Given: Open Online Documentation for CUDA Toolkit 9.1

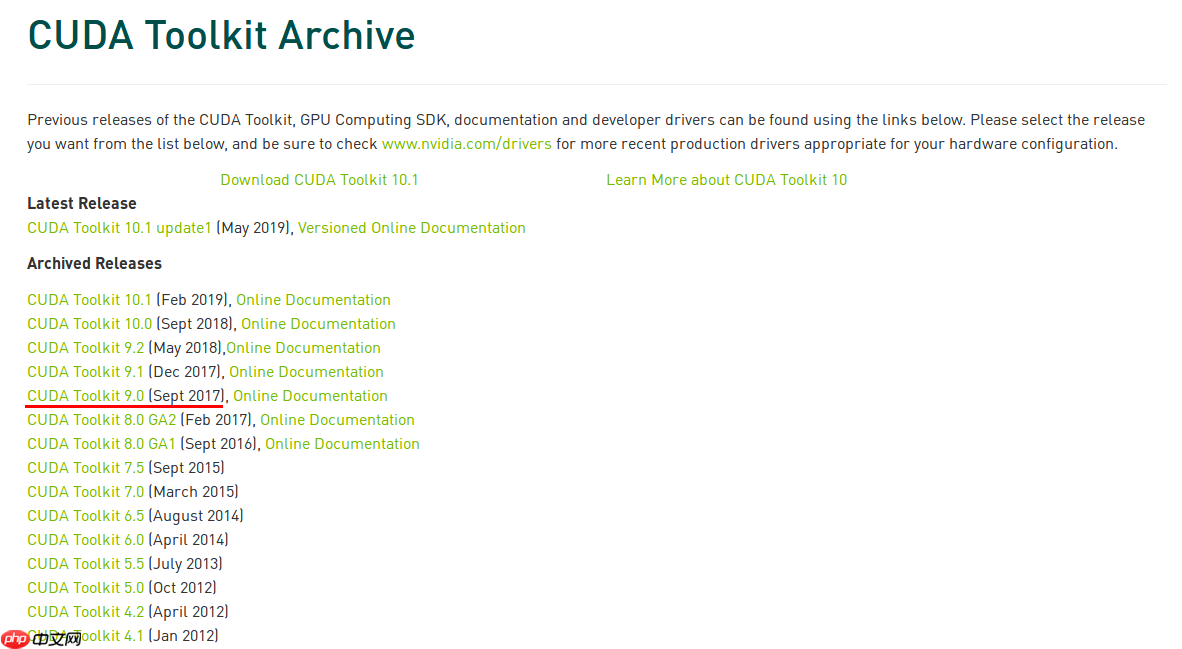Looking at the screenshot, I should click(x=306, y=372).
